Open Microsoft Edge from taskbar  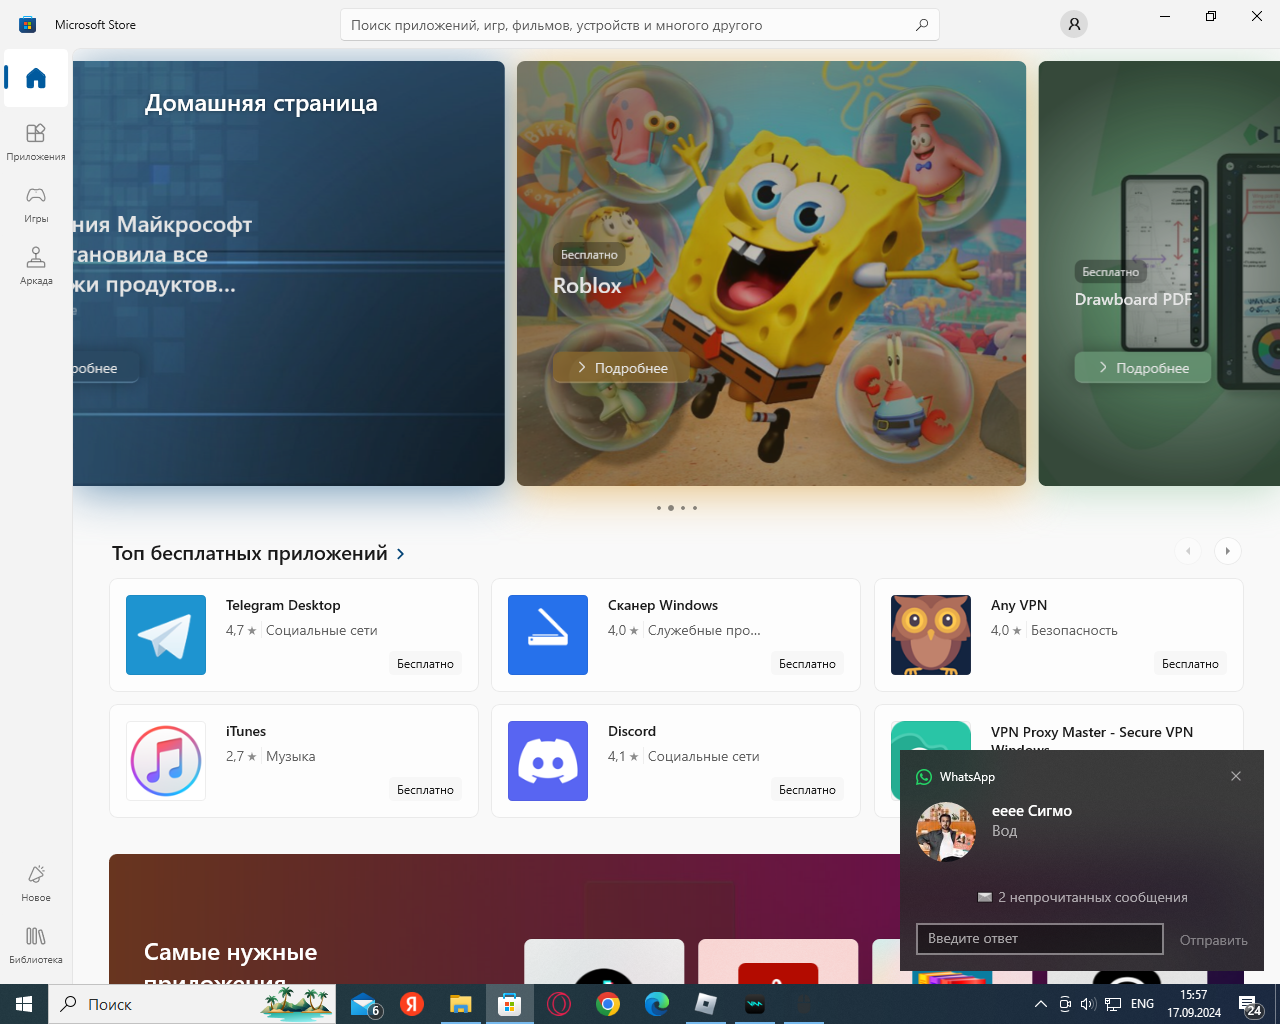pyautogui.click(x=657, y=1004)
